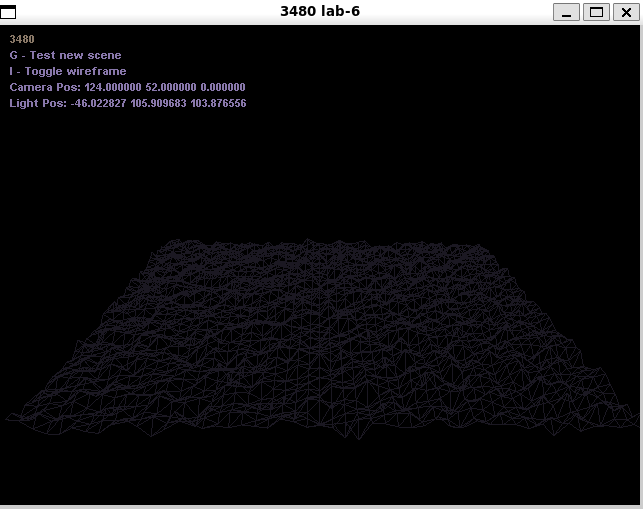Click the '3480' heading in the overlay
Screen dimensions: 643x509
22,39
